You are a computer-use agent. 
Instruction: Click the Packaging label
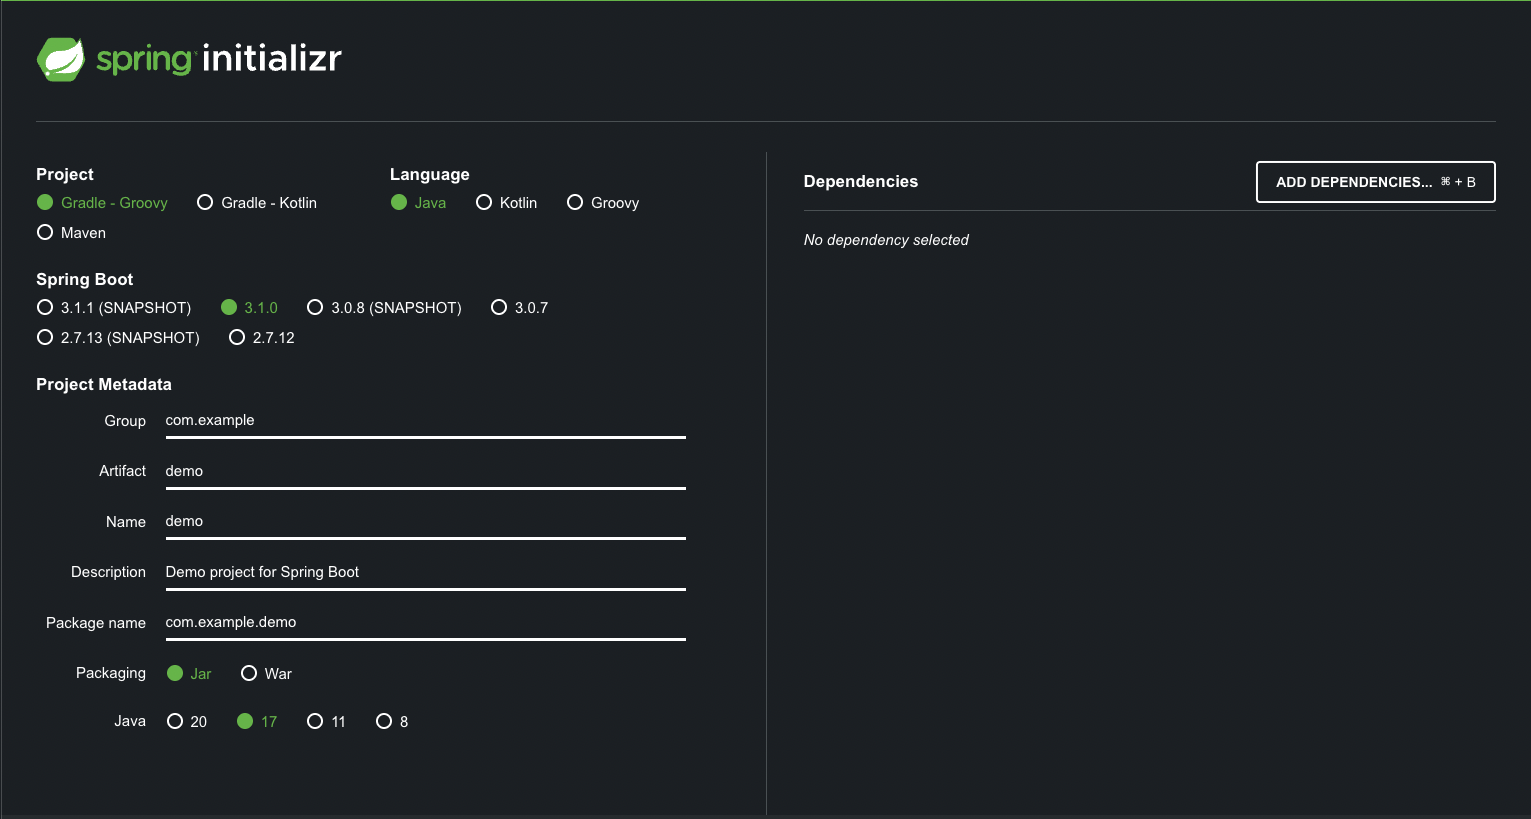click(111, 673)
